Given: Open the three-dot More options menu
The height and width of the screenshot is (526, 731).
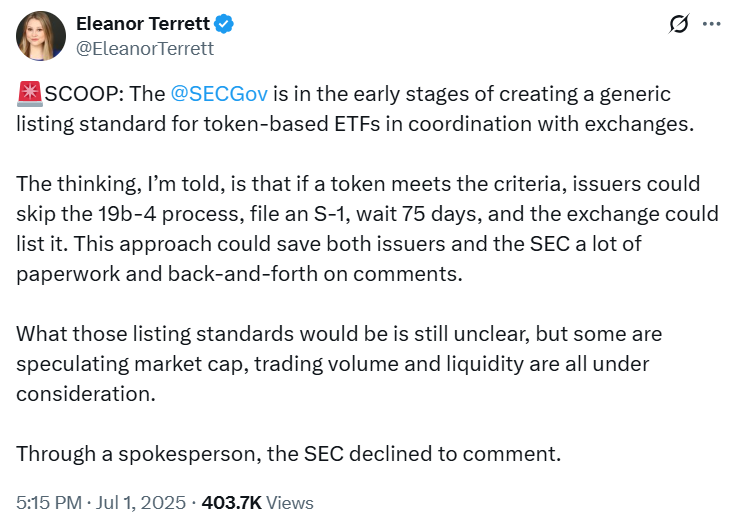Looking at the screenshot, I should tap(711, 24).
